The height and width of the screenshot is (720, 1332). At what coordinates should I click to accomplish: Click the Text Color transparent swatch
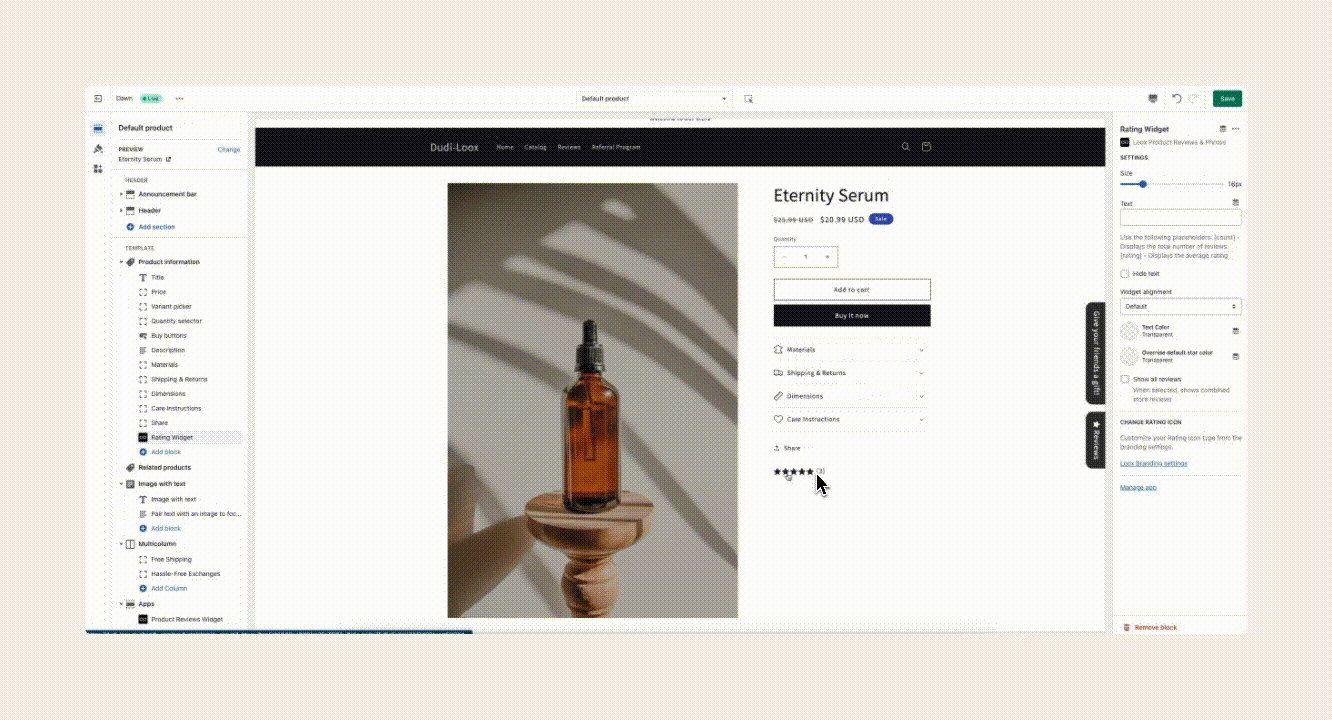point(1129,330)
